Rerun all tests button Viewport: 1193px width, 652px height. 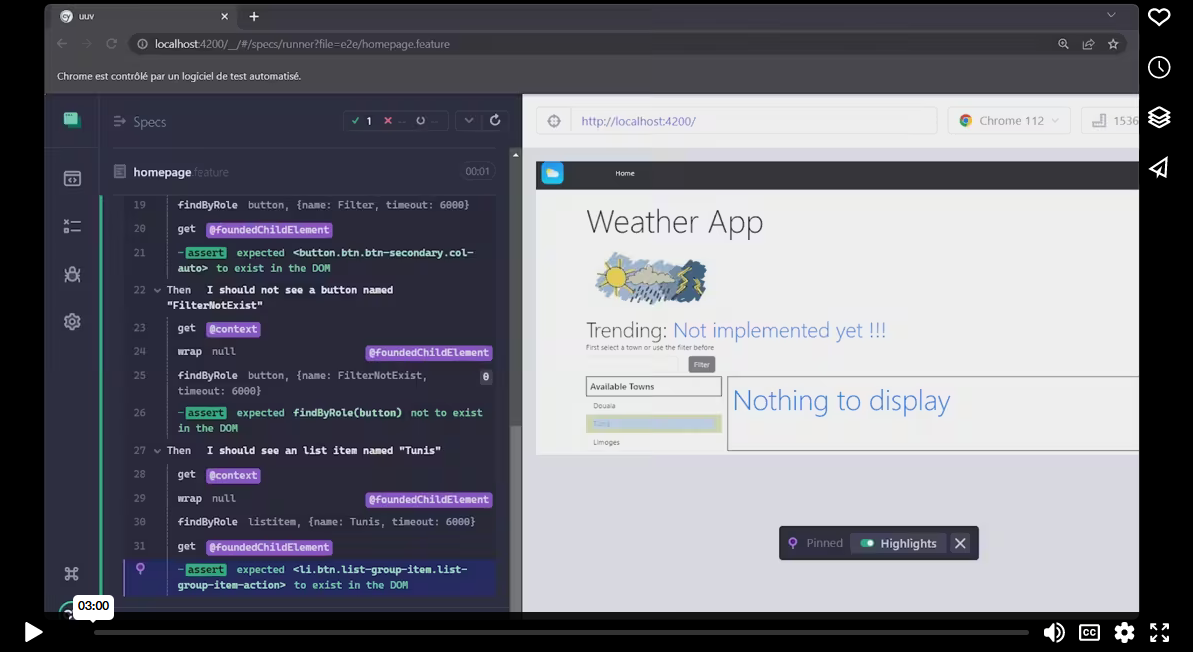pyautogui.click(x=494, y=121)
